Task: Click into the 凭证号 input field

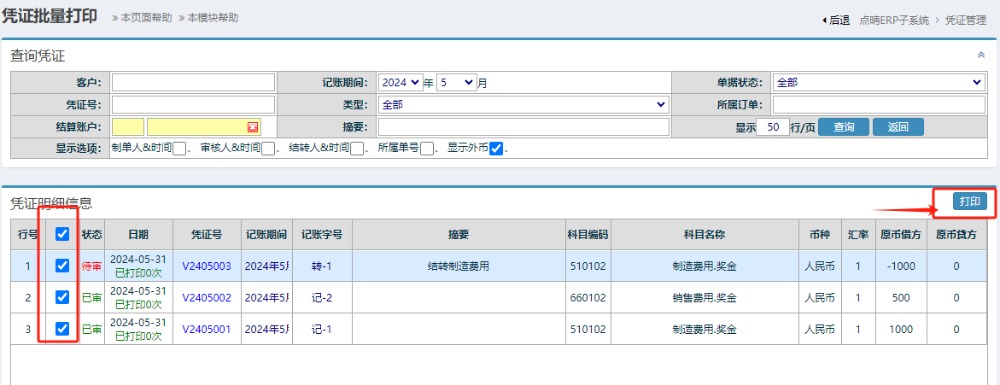Action: click(x=193, y=105)
